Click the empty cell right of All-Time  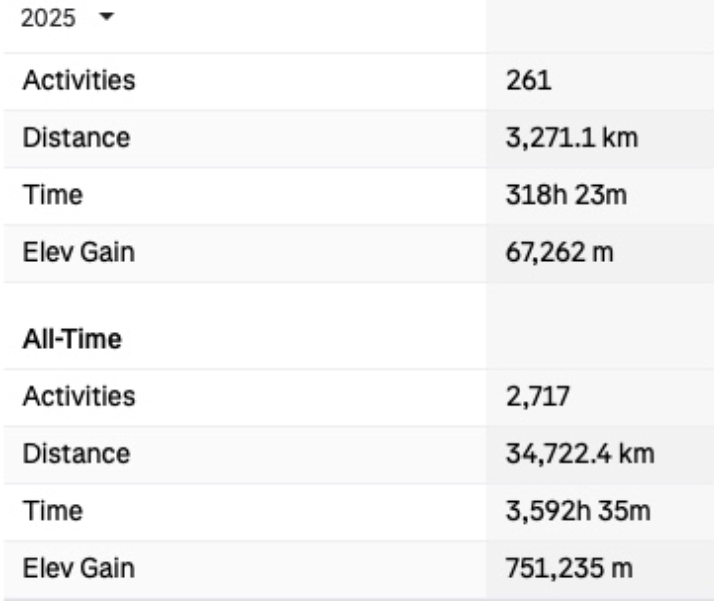coord(598,339)
